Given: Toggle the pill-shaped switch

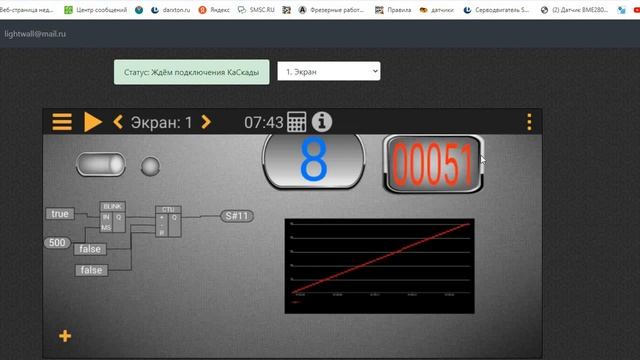Looking at the screenshot, I should point(100,164).
